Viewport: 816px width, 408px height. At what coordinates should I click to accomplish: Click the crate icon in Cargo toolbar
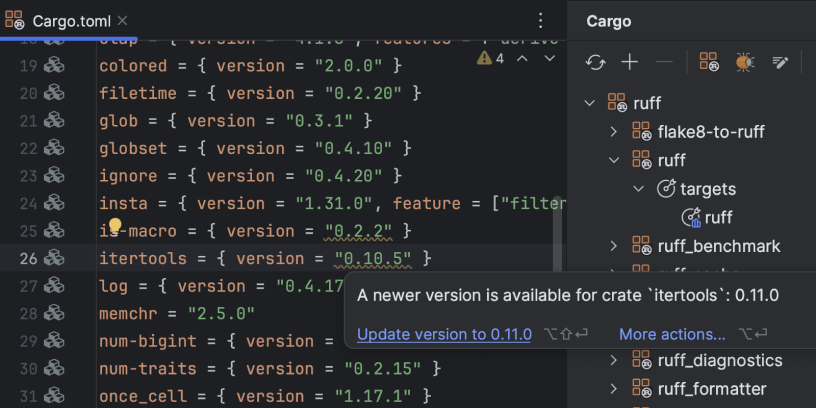click(x=709, y=62)
